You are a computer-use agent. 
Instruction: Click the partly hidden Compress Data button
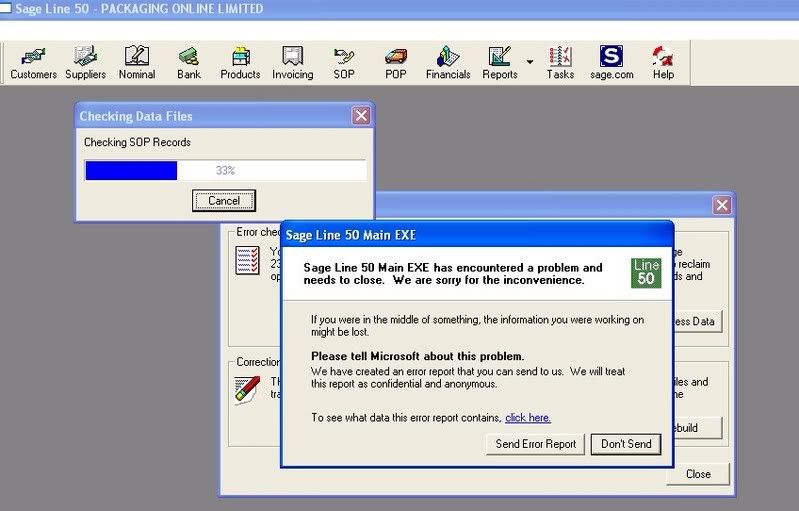pos(698,321)
